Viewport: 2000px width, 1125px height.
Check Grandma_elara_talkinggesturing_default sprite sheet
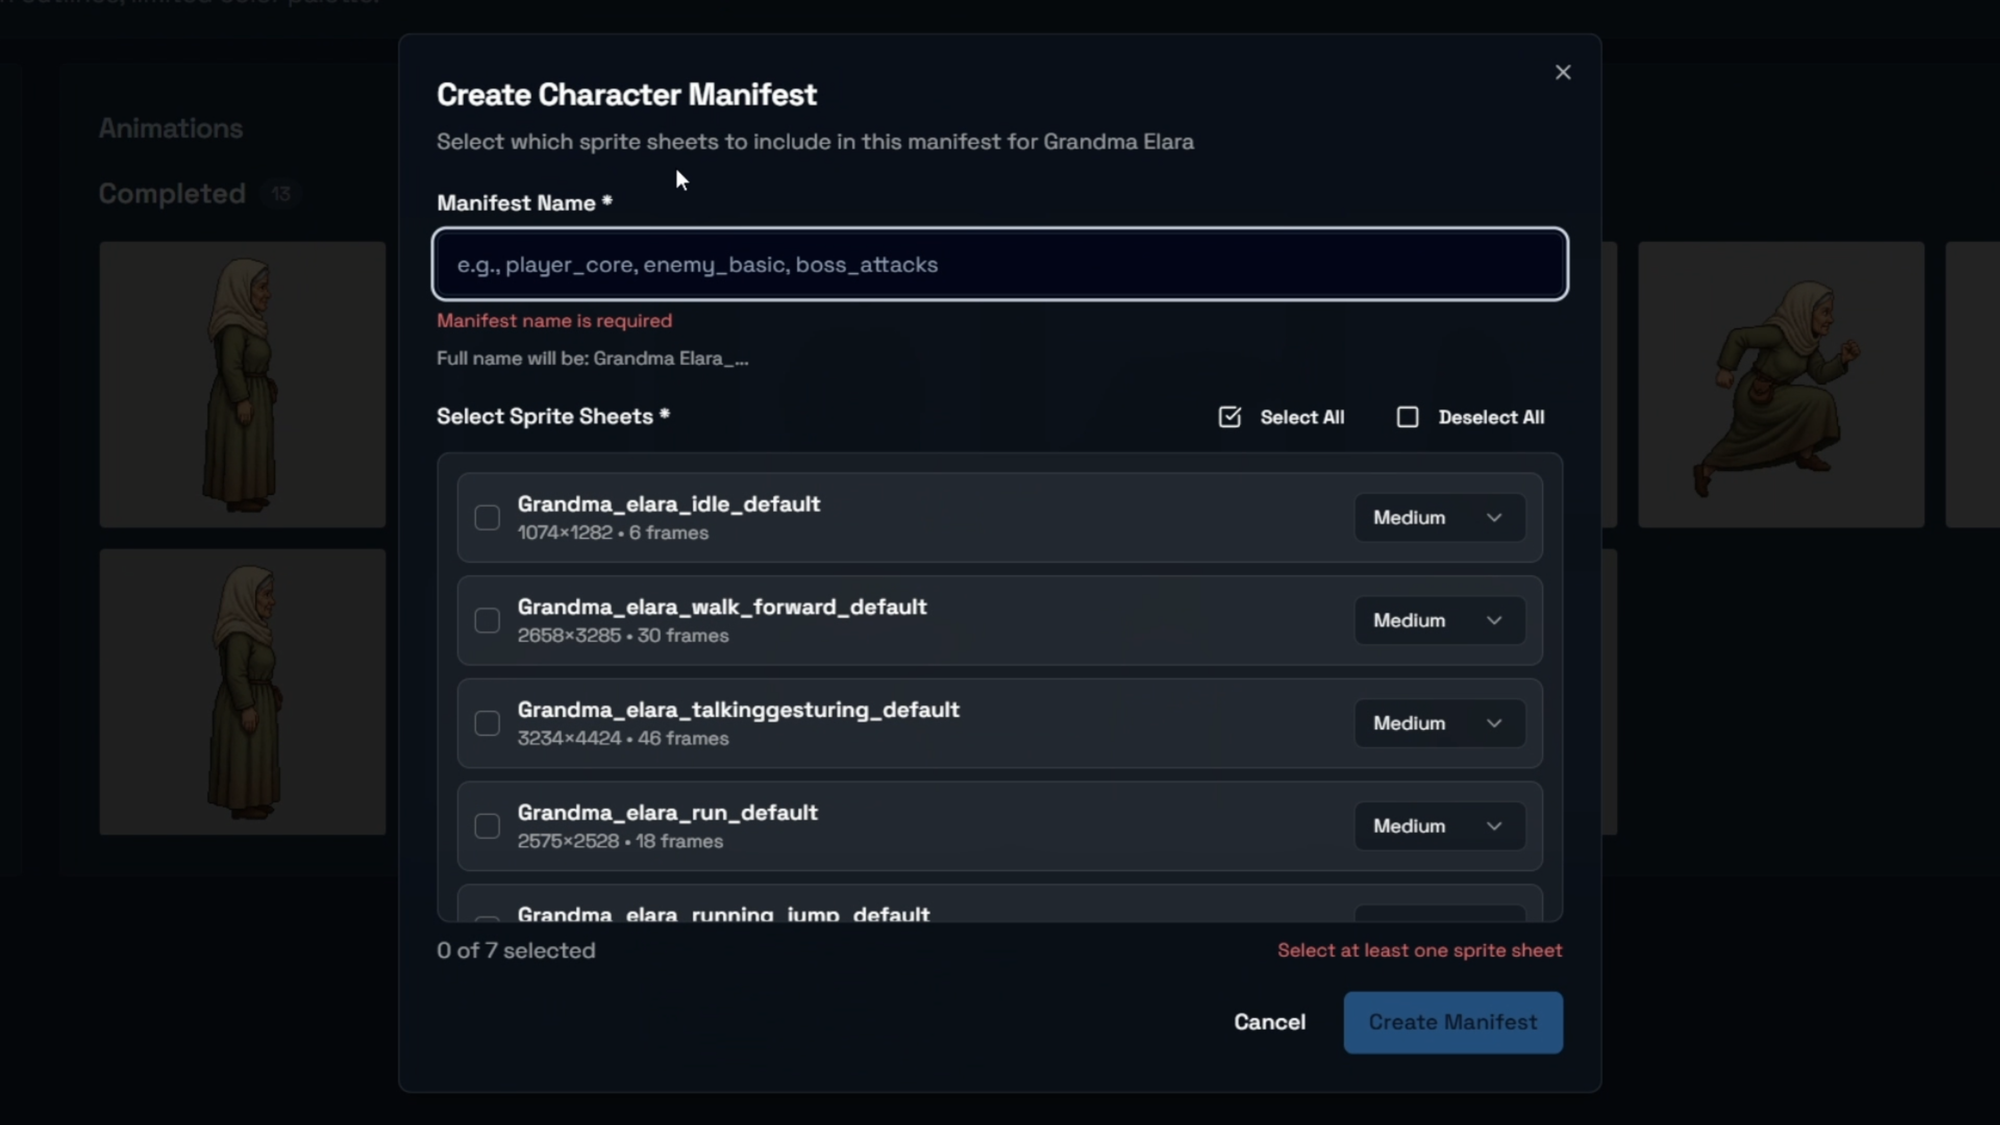point(487,724)
